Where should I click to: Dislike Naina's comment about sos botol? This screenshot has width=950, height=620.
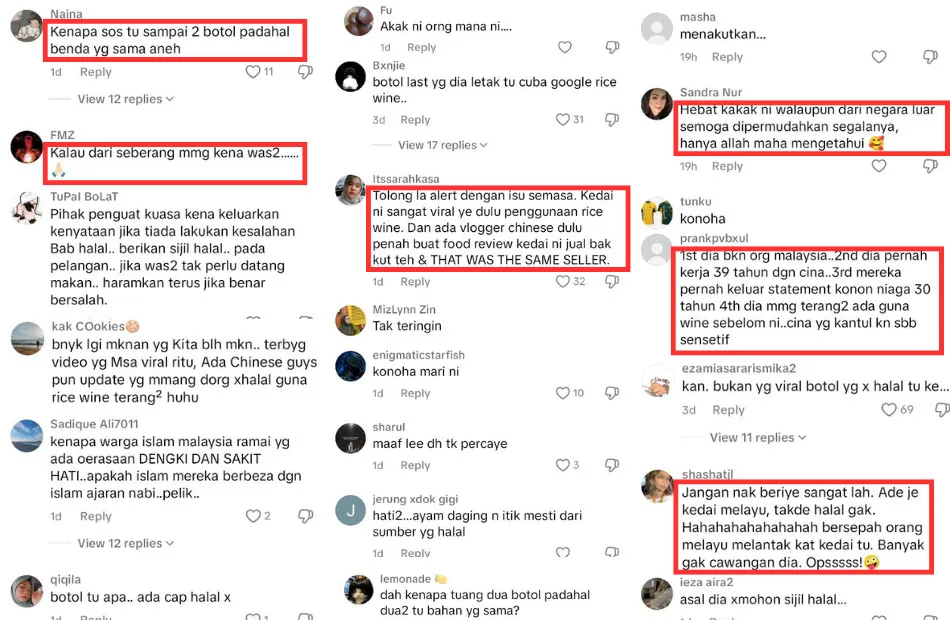(305, 72)
